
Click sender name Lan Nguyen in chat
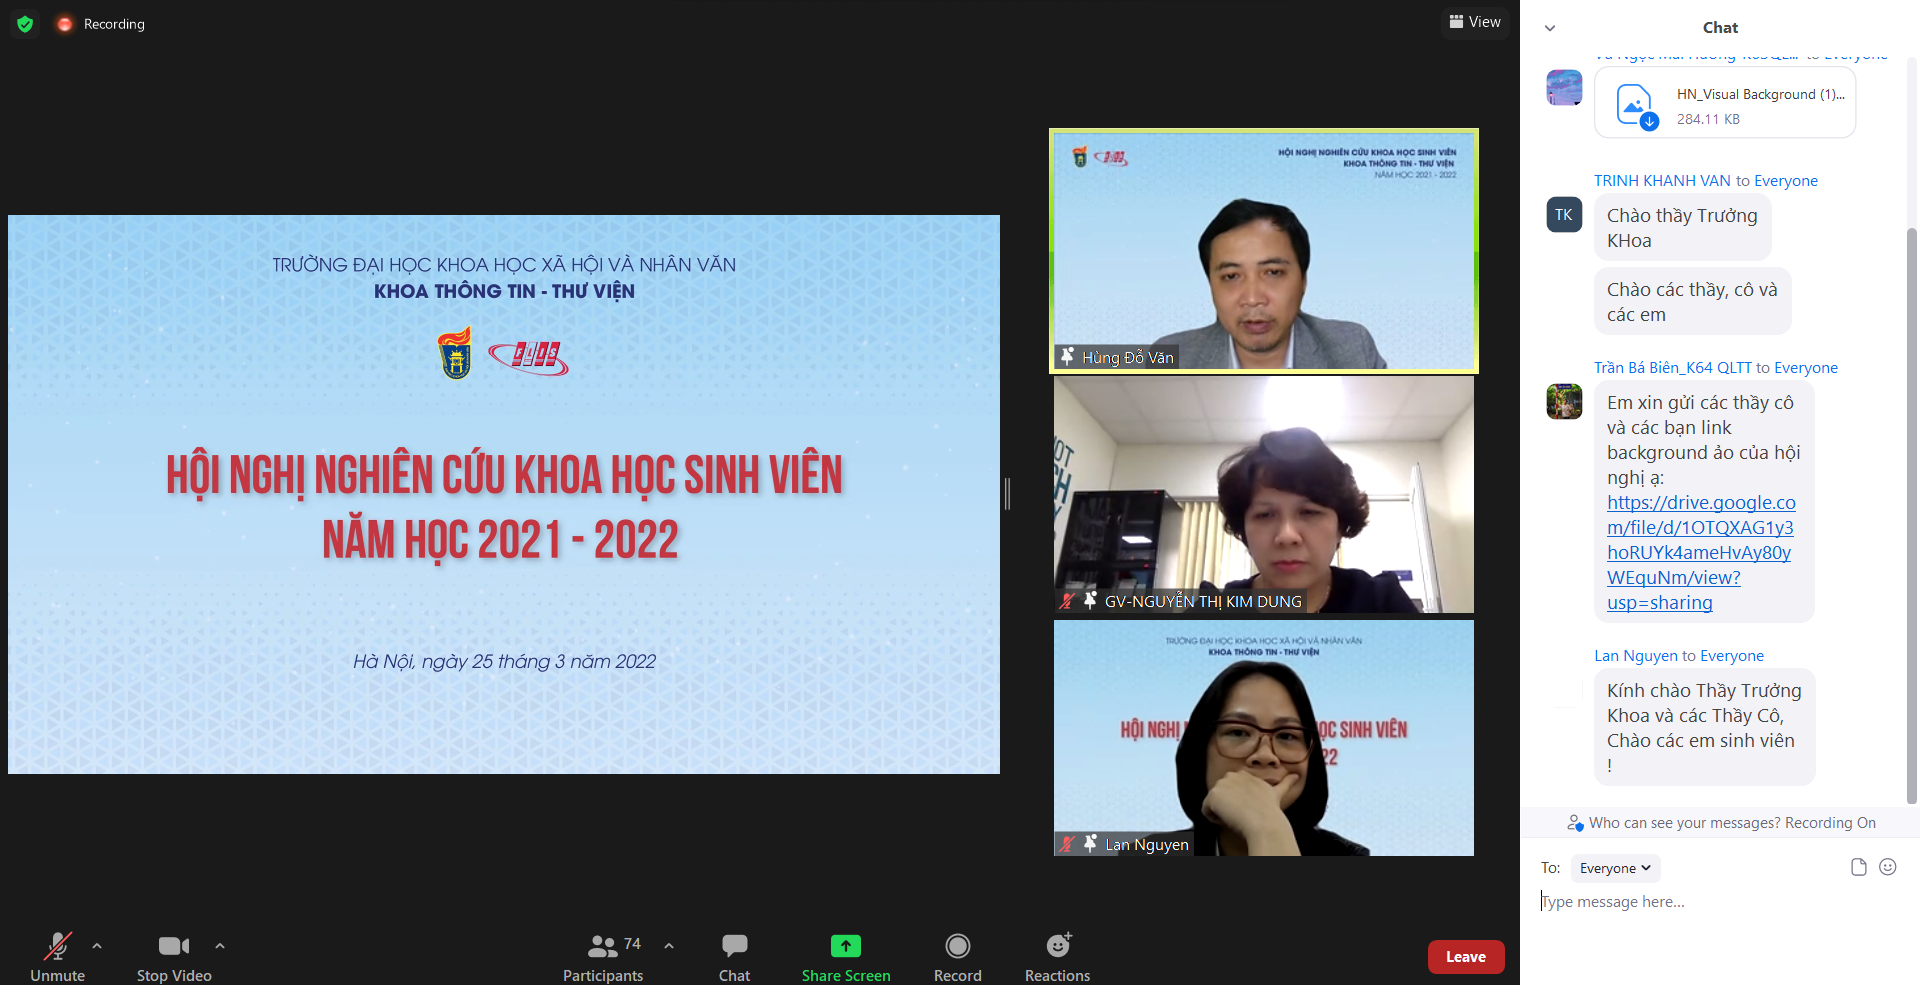pyautogui.click(x=1636, y=656)
